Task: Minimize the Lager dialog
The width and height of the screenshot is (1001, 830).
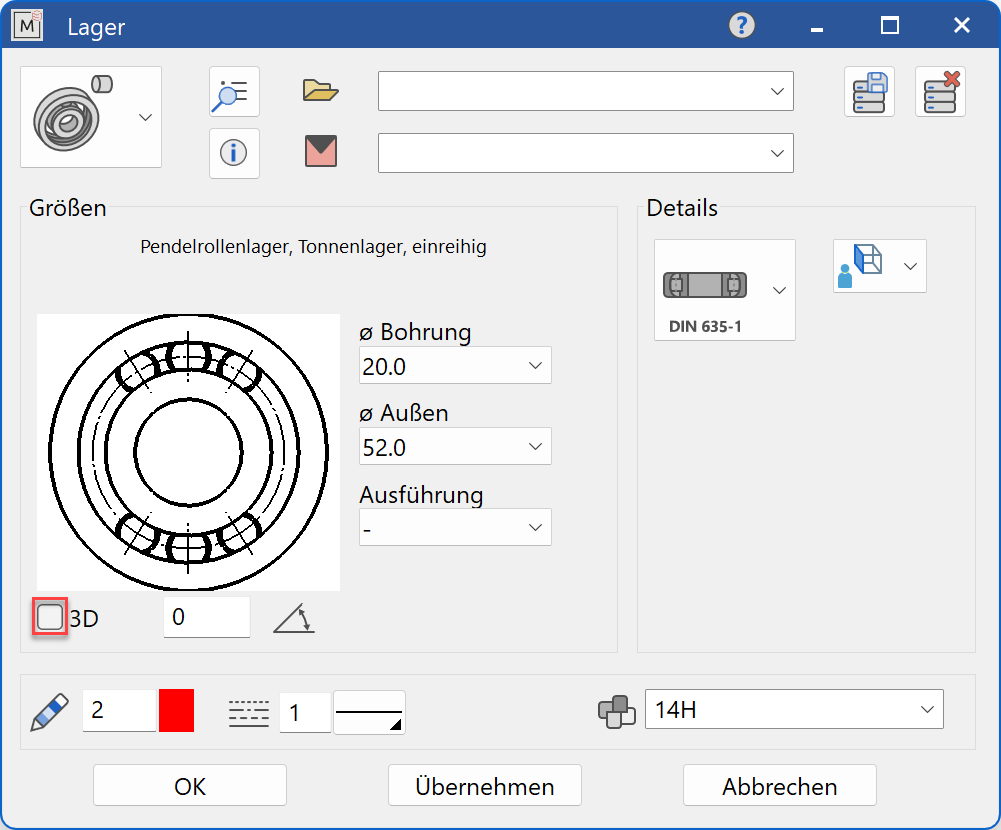Action: click(x=817, y=29)
